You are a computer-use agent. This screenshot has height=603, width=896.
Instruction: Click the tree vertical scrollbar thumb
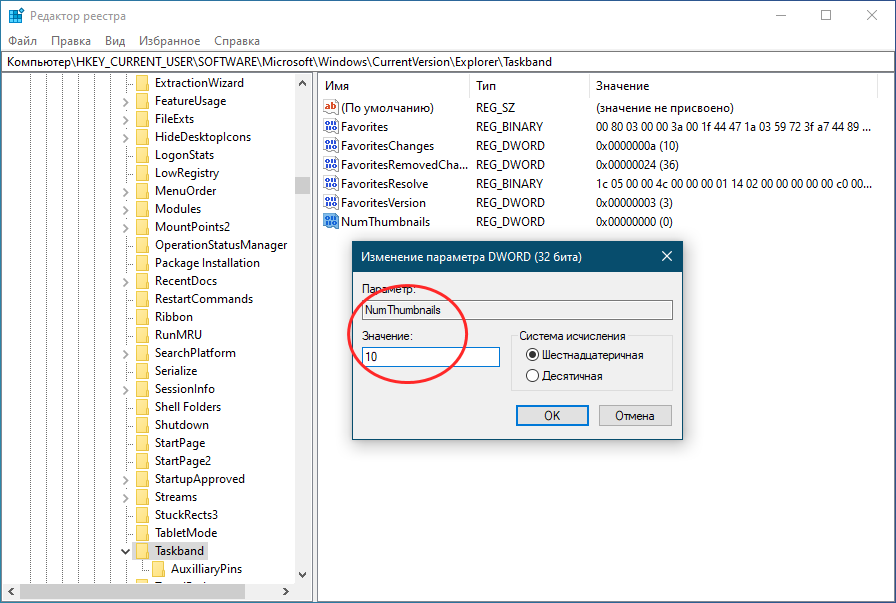tap(302, 185)
